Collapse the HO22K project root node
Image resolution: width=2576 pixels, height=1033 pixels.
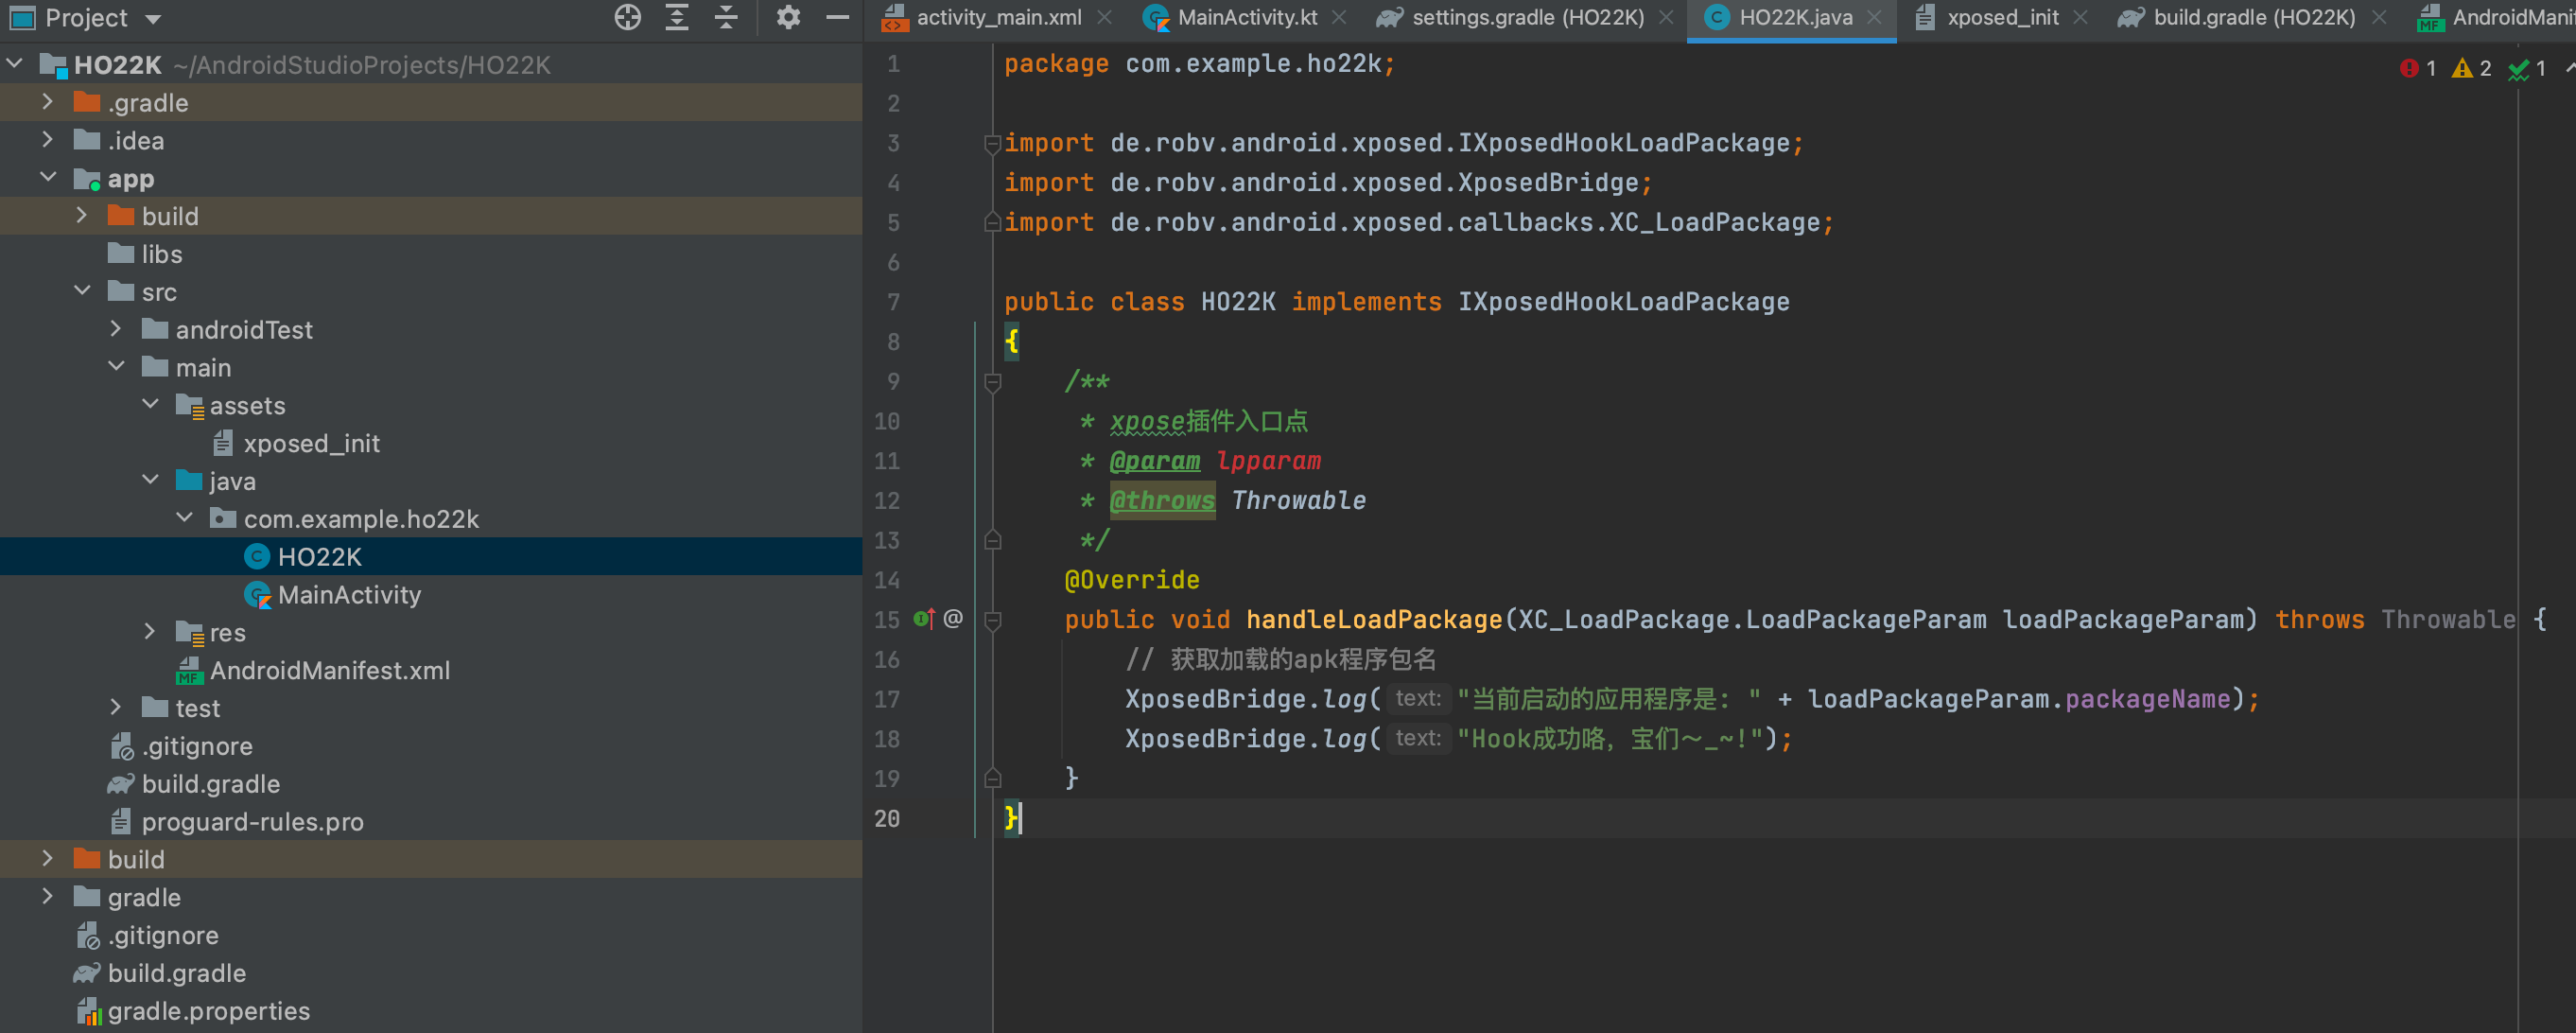[x=14, y=64]
